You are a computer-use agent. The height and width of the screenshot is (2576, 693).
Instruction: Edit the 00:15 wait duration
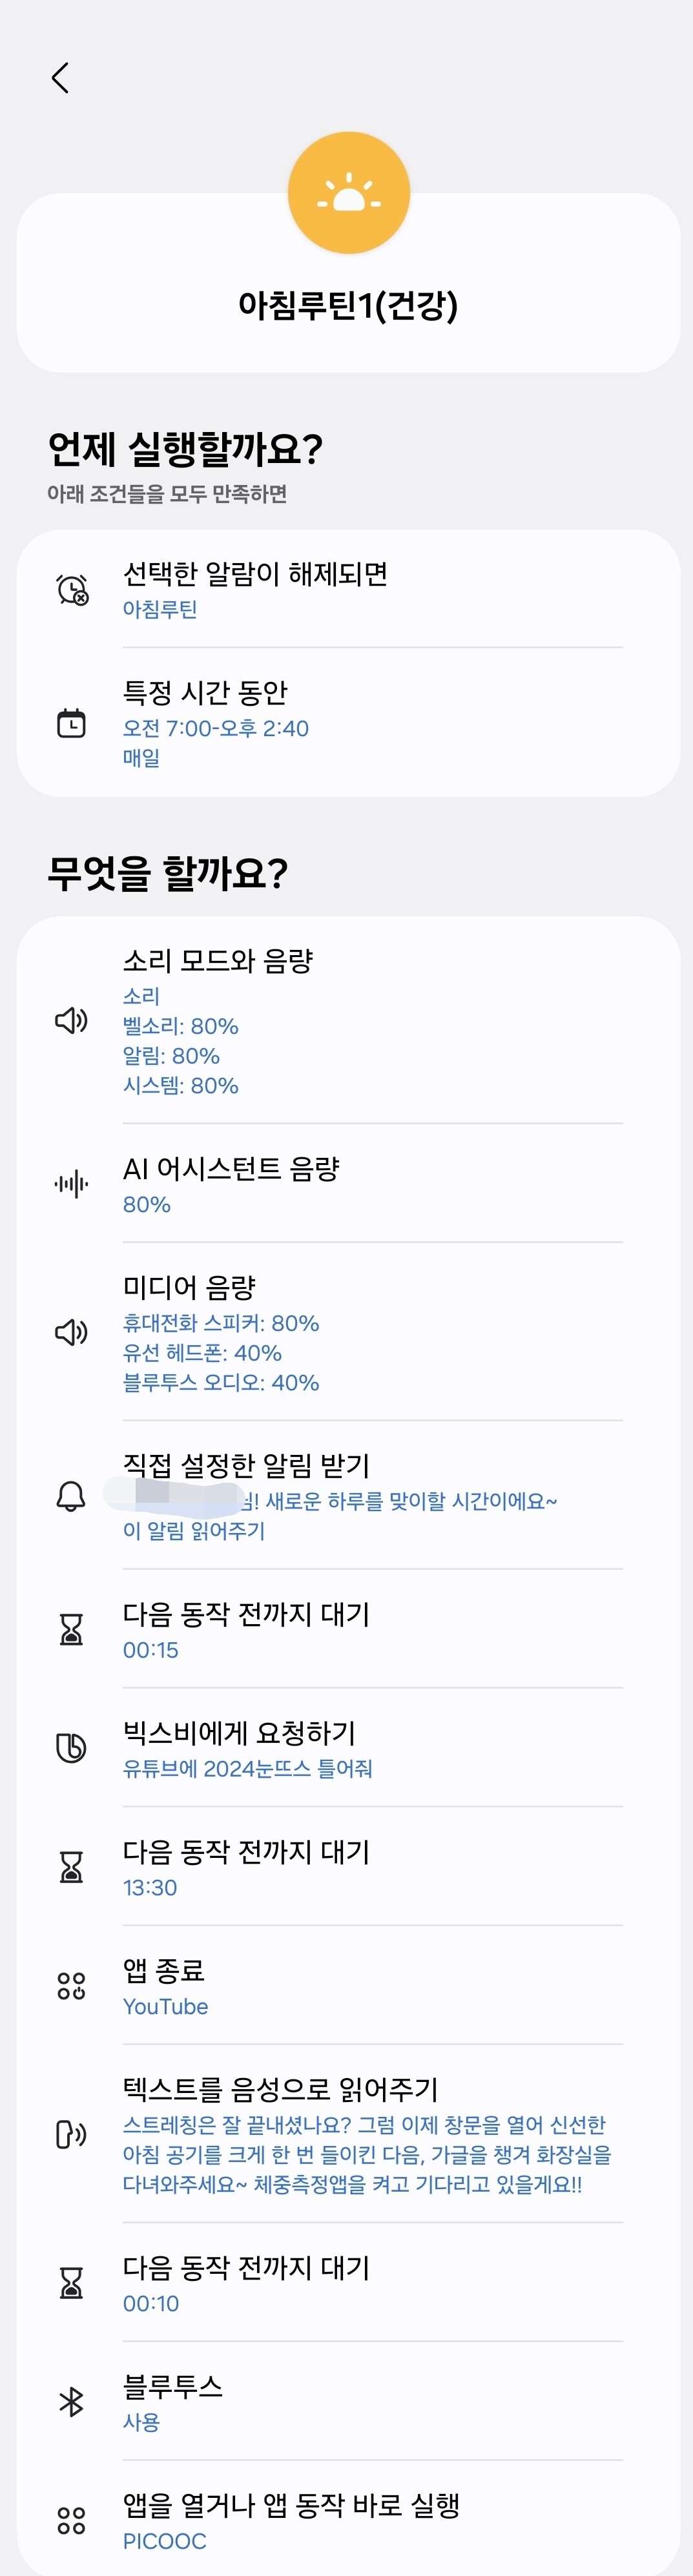click(151, 1650)
